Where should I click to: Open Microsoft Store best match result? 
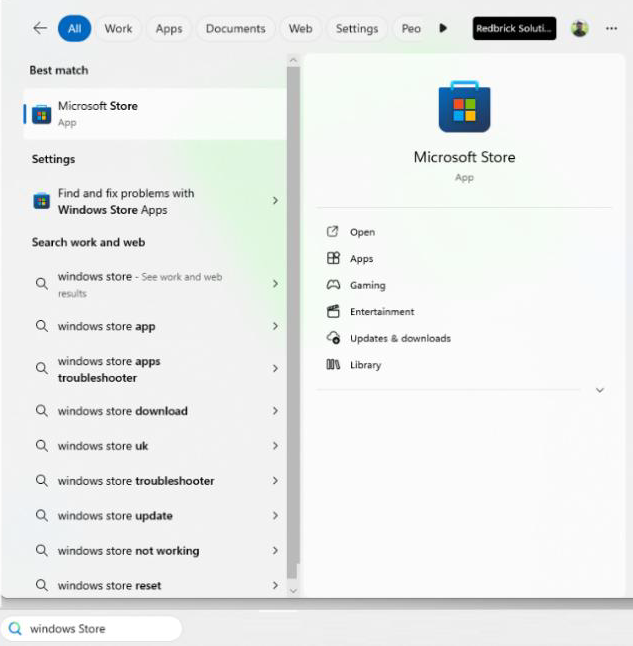[x=155, y=114]
